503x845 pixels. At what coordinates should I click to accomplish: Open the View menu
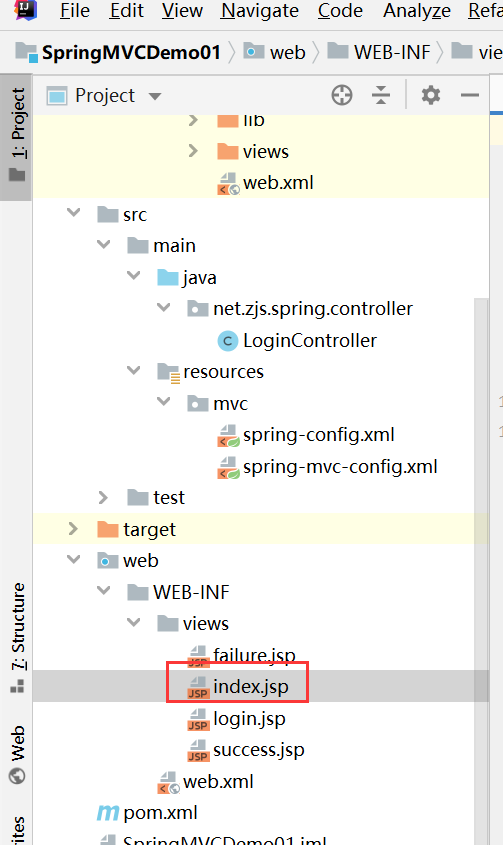pyautogui.click(x=182, y=11)
